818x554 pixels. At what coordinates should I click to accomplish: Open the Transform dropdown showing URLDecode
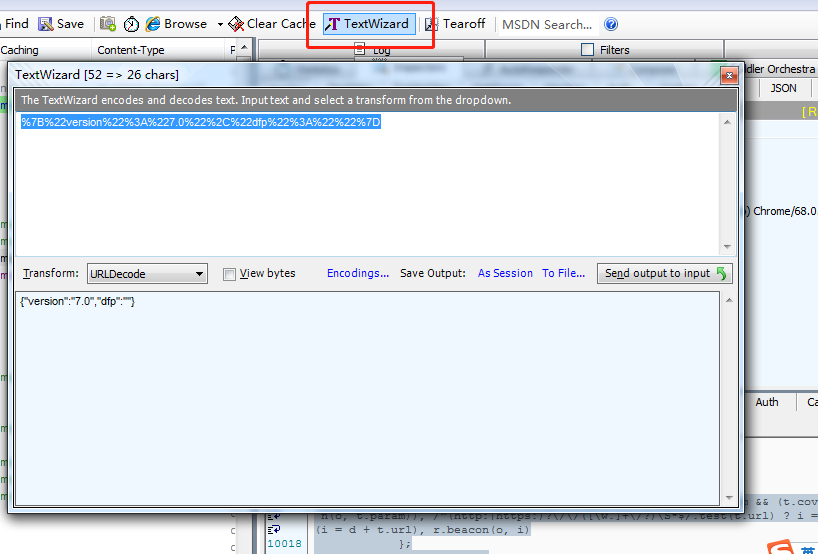(147, 274)
